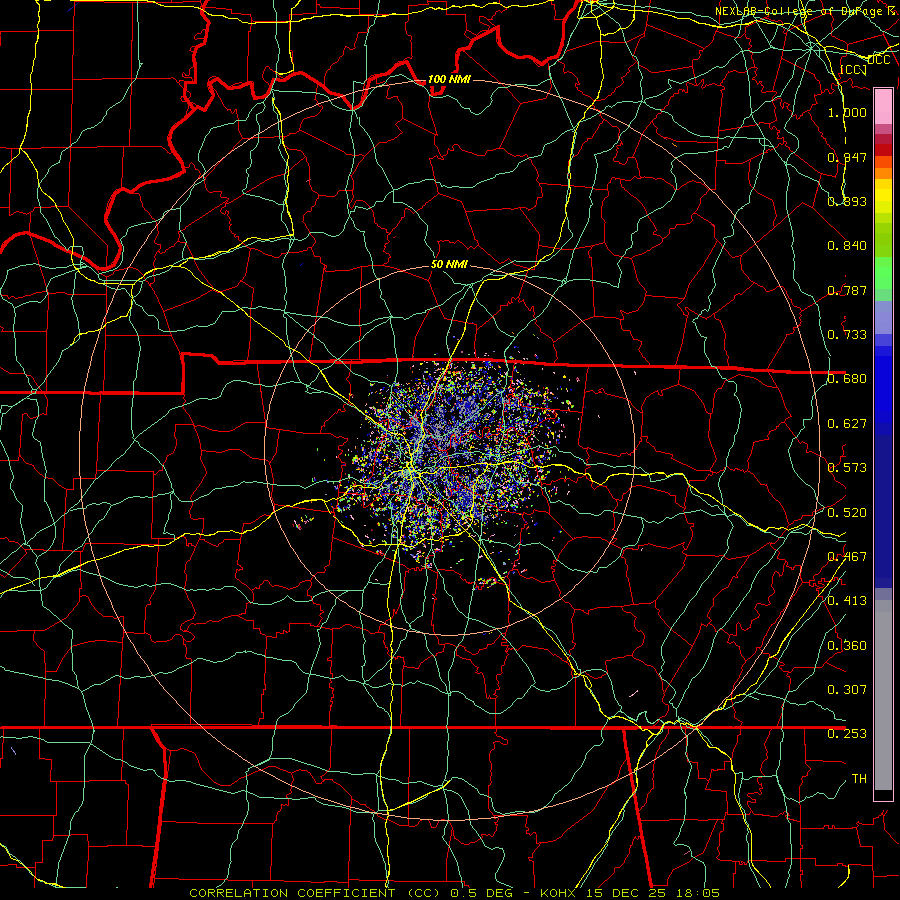
Task: Click the 0.253 legend value
Action: (847, 734)
